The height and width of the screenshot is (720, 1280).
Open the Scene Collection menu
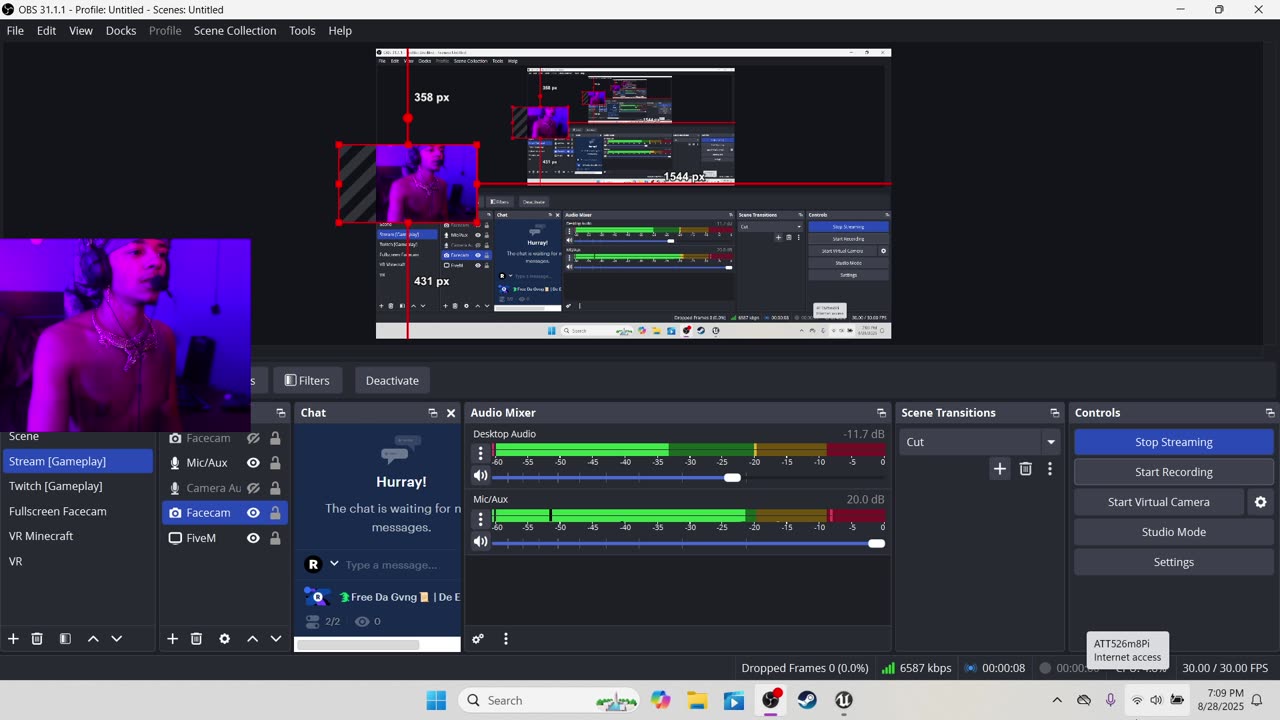click(235, 31)
